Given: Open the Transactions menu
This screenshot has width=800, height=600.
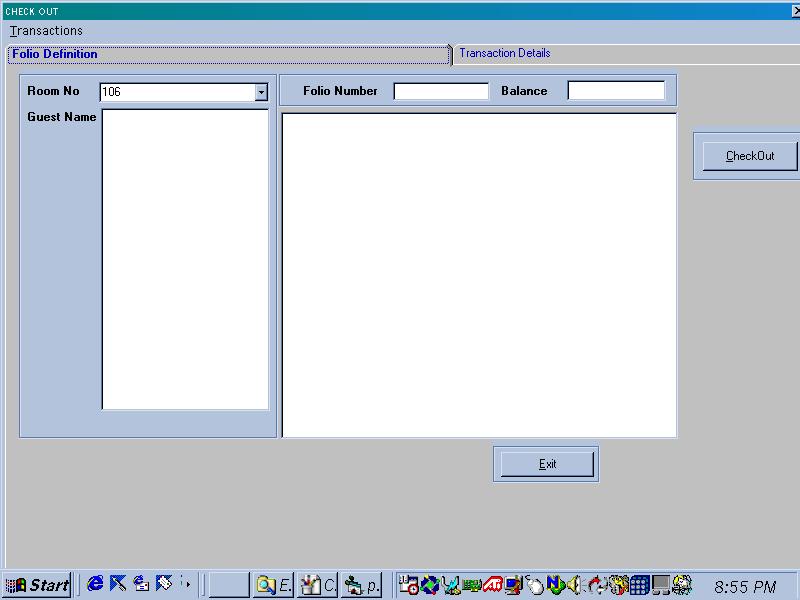Looking at the screenshot, I should (x=46, y=31).
